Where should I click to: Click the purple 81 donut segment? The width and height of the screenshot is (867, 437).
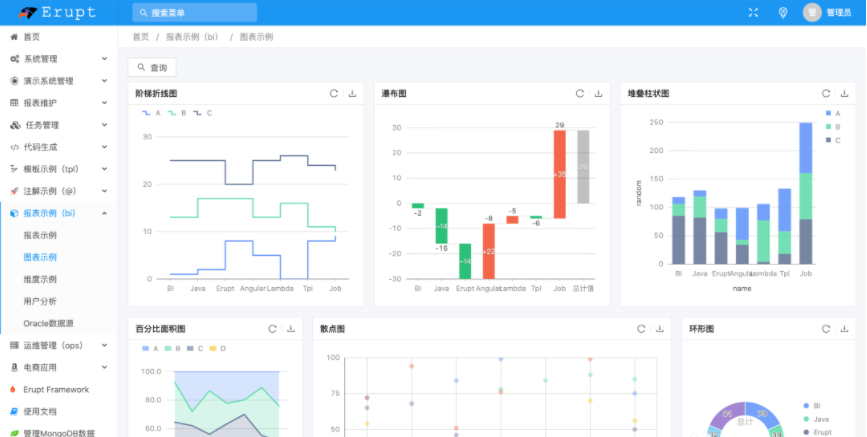[x=727, y=415]
